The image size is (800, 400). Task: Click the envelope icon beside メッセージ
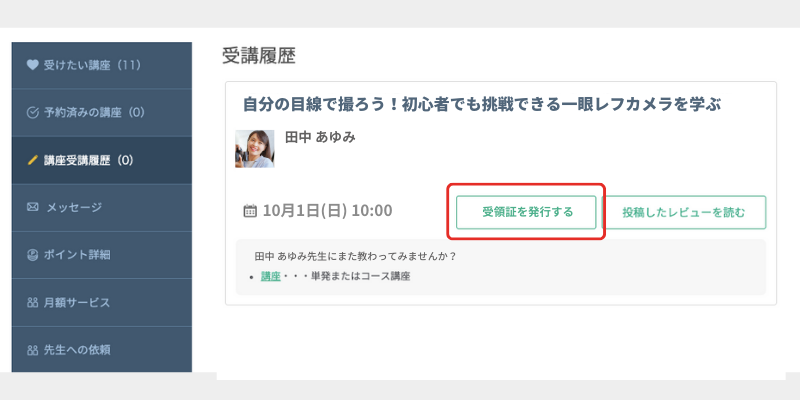click(x=33, y=207)
